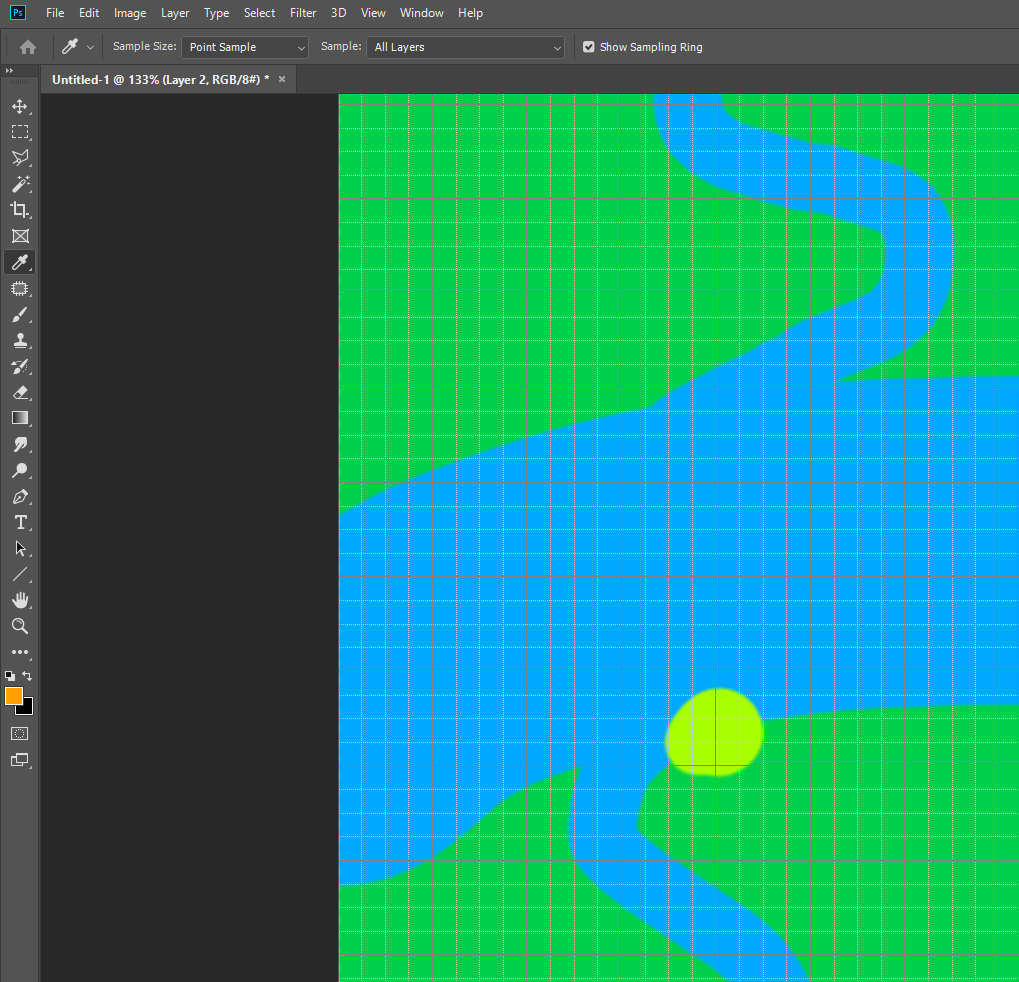
Task: Select the Gradient tool
Action: point(19,418)
